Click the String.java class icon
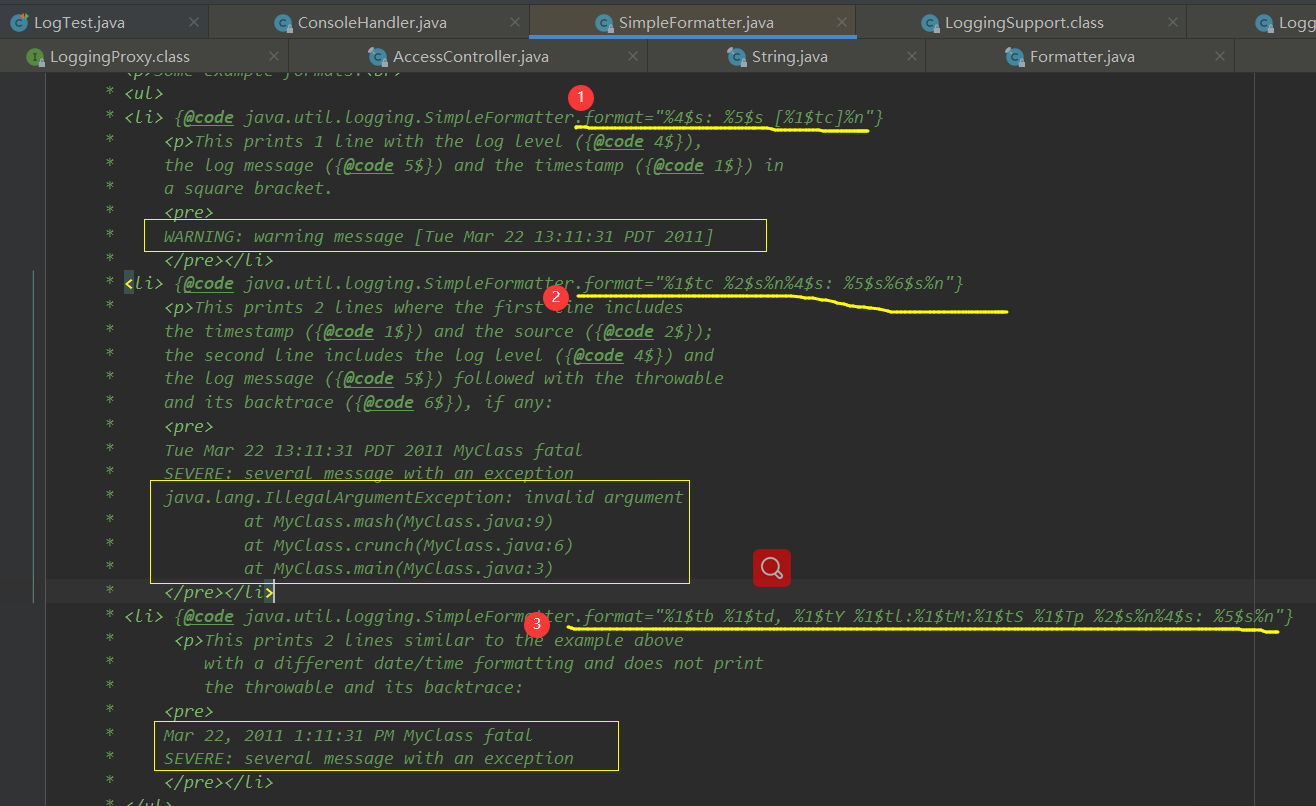Screen dimensions: 1316x806 tap(735, 56)
